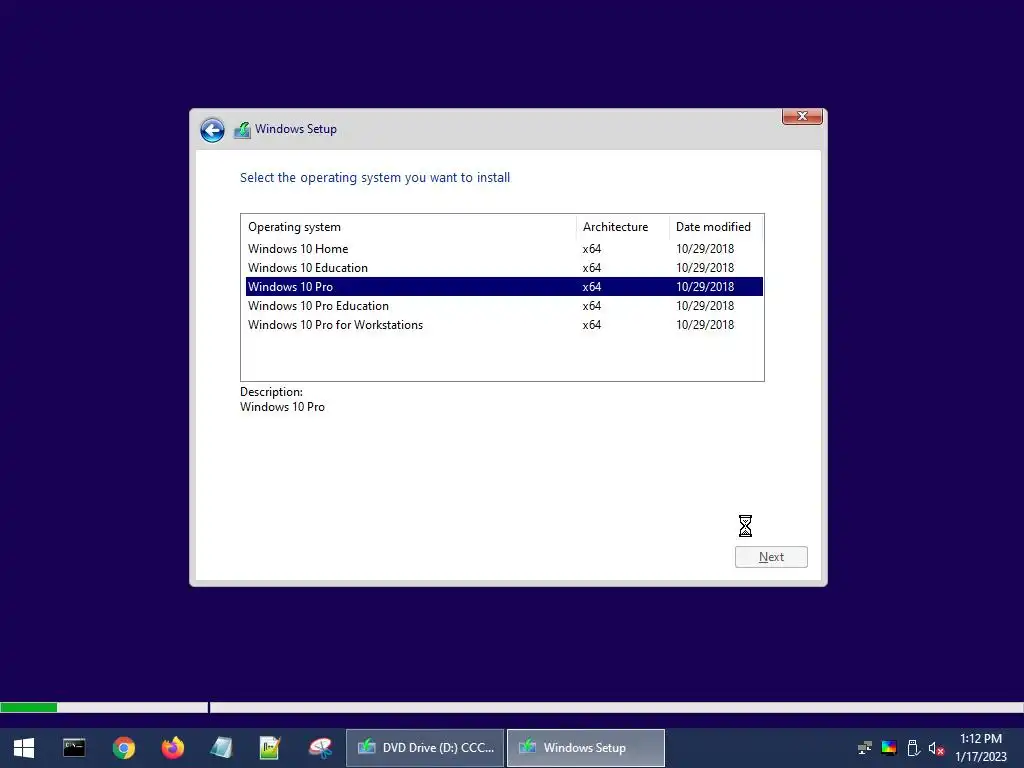Select Windows 10 Education row
Screen dimensions: 1024x768
pos(504,268)
